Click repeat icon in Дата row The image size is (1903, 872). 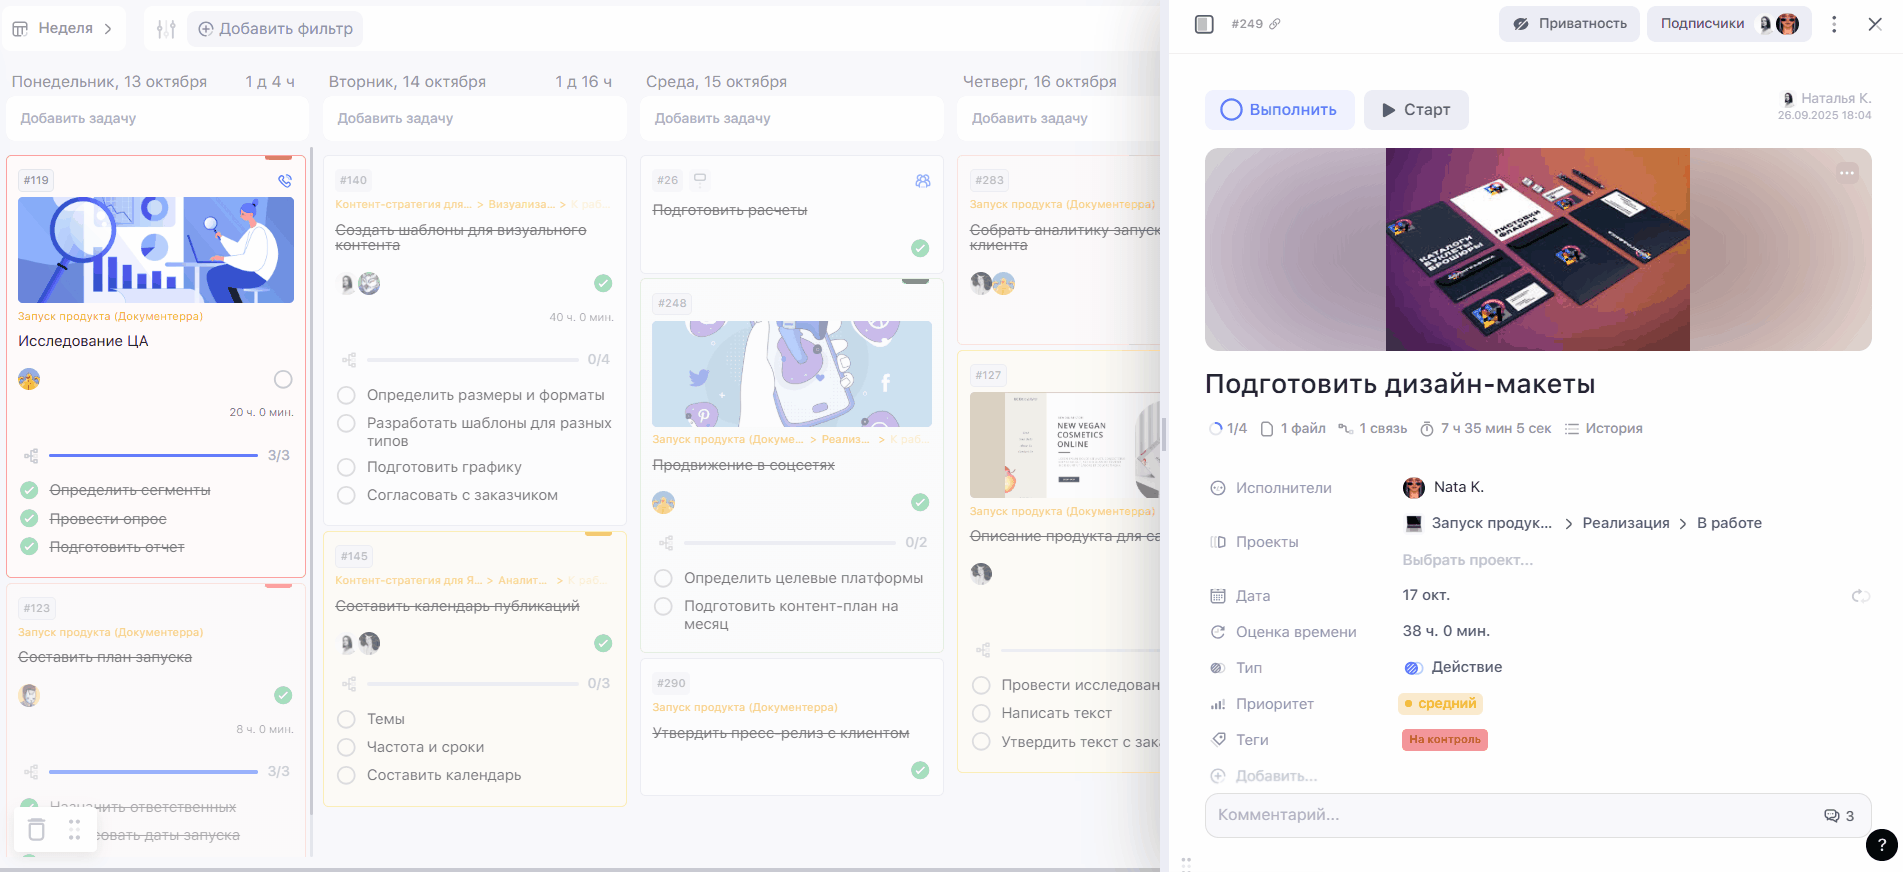(x=1860, y=596)
